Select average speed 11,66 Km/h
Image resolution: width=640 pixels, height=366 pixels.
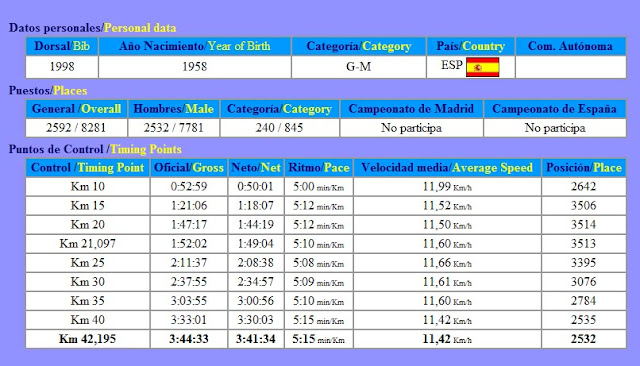[x=447, y=263]
